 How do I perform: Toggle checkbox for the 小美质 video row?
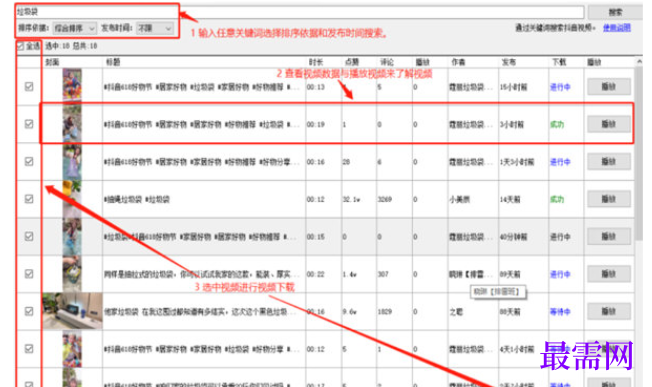[x=29, y=199]
